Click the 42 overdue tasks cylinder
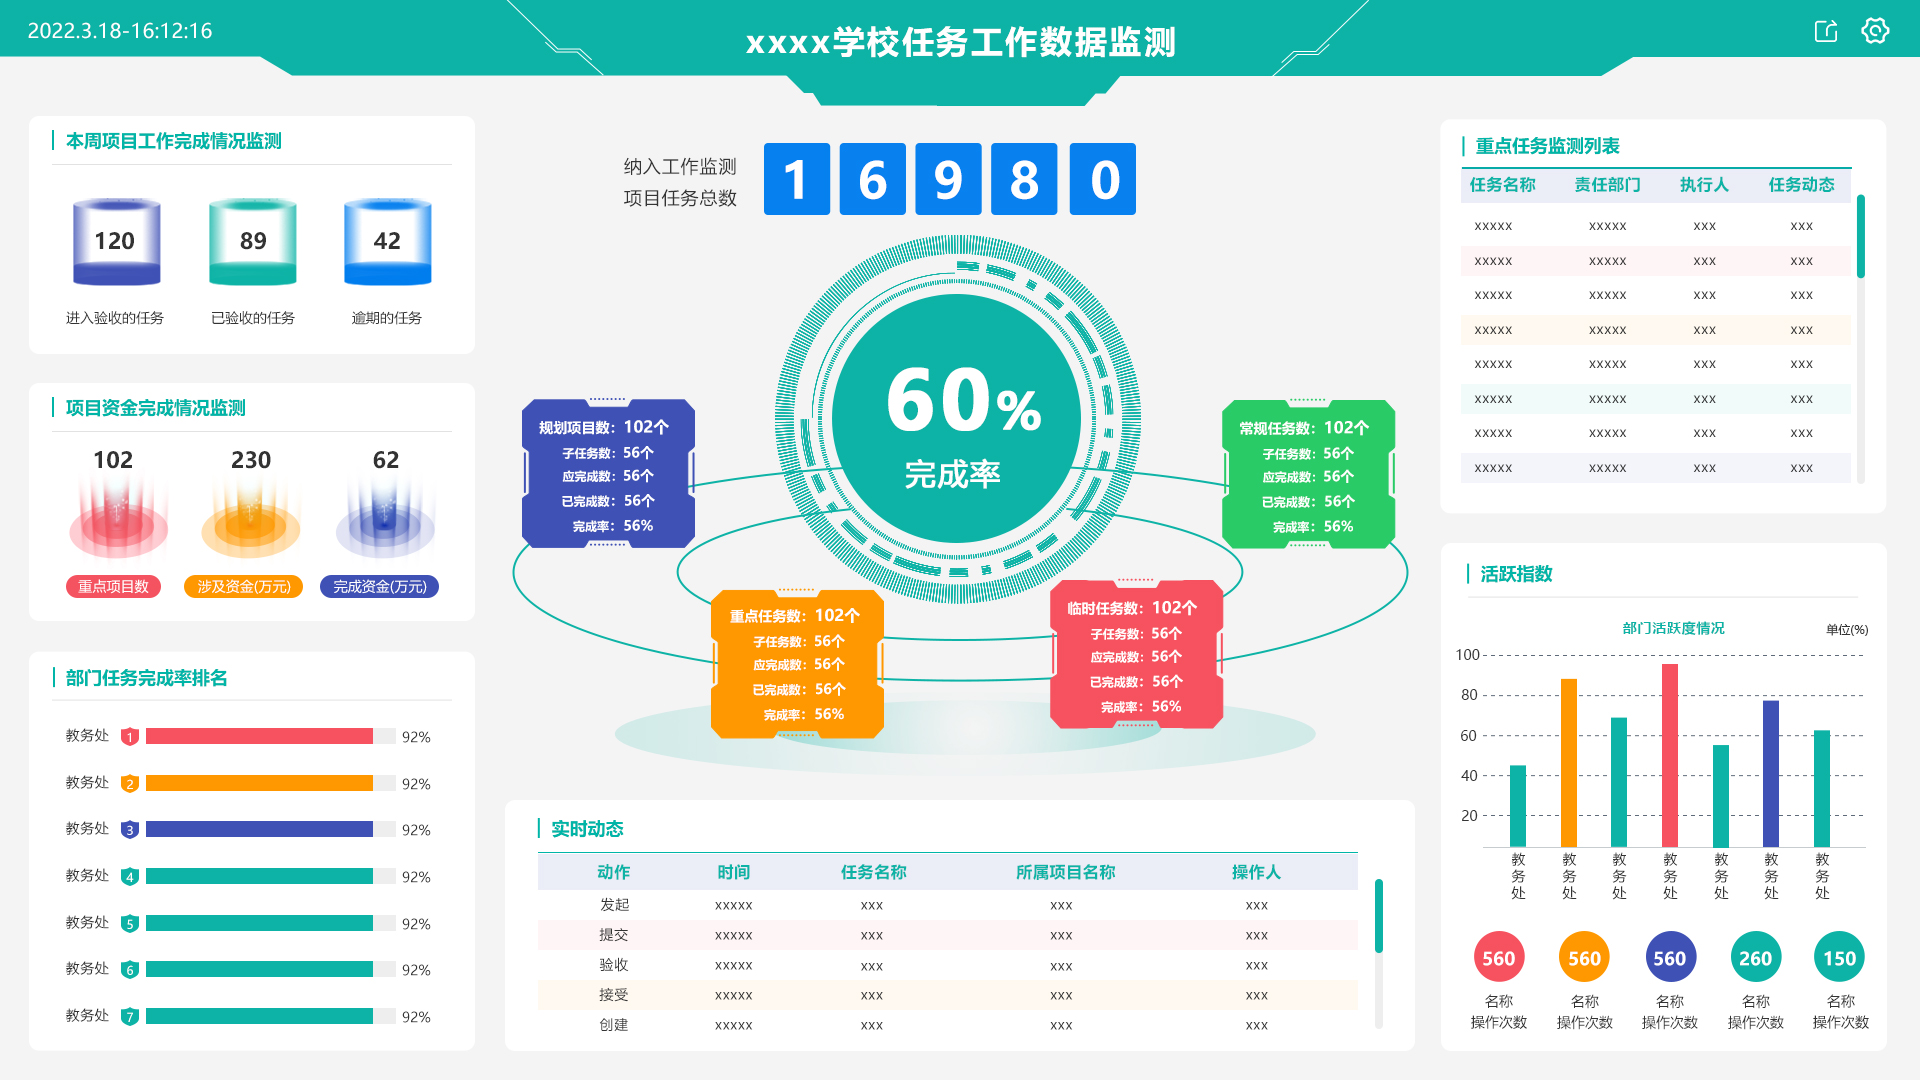This screenshot has width=1920, height=1080. [387, 242]
